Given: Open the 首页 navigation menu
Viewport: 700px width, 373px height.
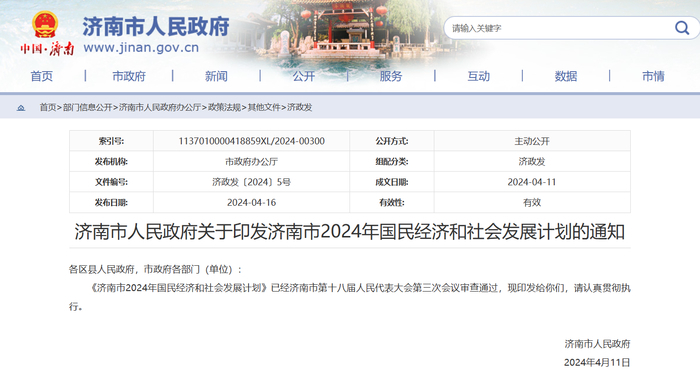Looking at the screenshot, I should click(42, 76).
